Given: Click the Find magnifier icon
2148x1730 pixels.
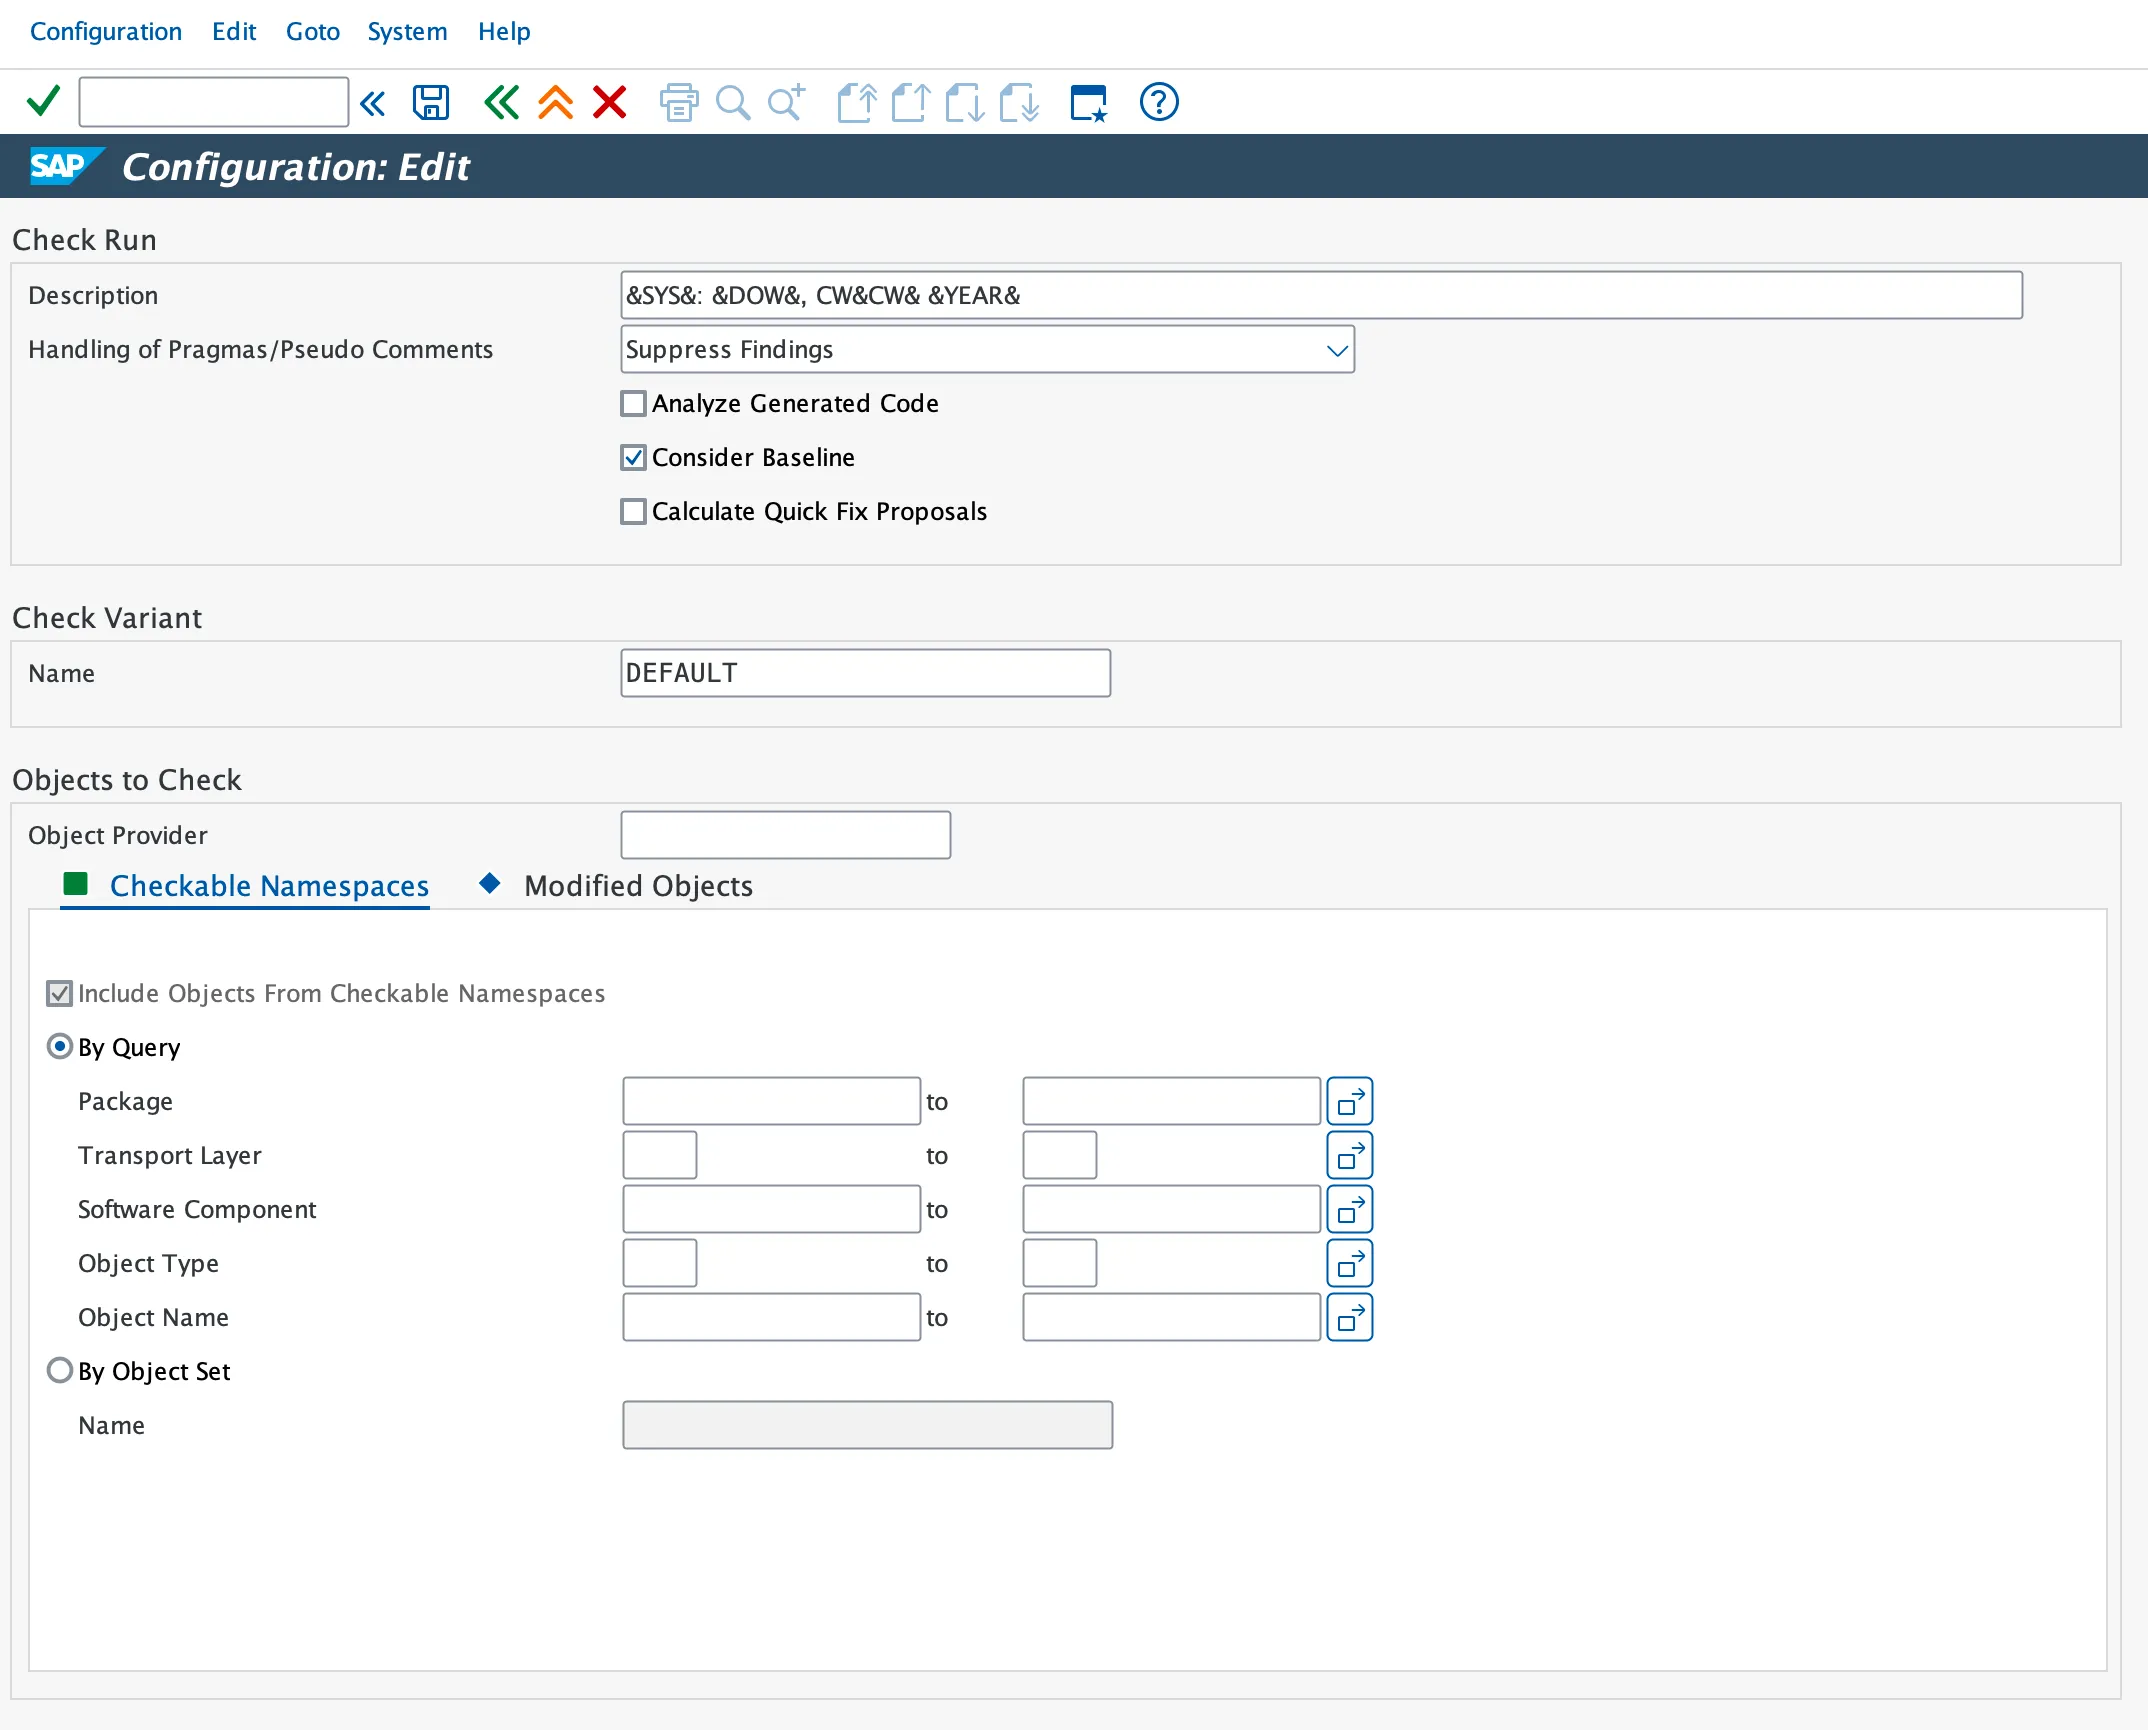Looking at the screenshot, I should [x=733, y=102].
